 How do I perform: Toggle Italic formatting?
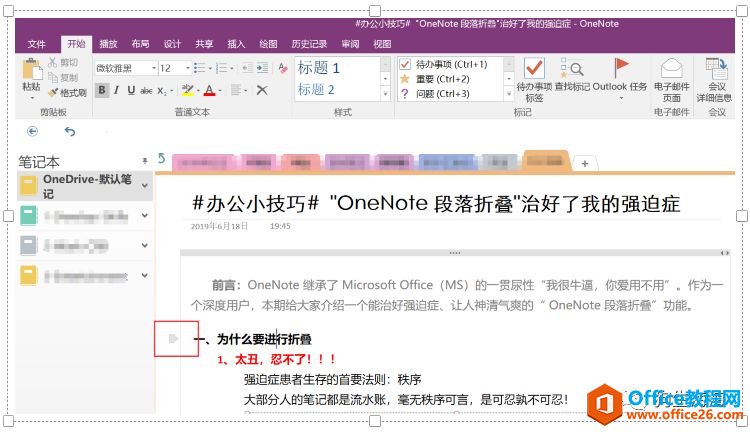(x=116, y=90)
